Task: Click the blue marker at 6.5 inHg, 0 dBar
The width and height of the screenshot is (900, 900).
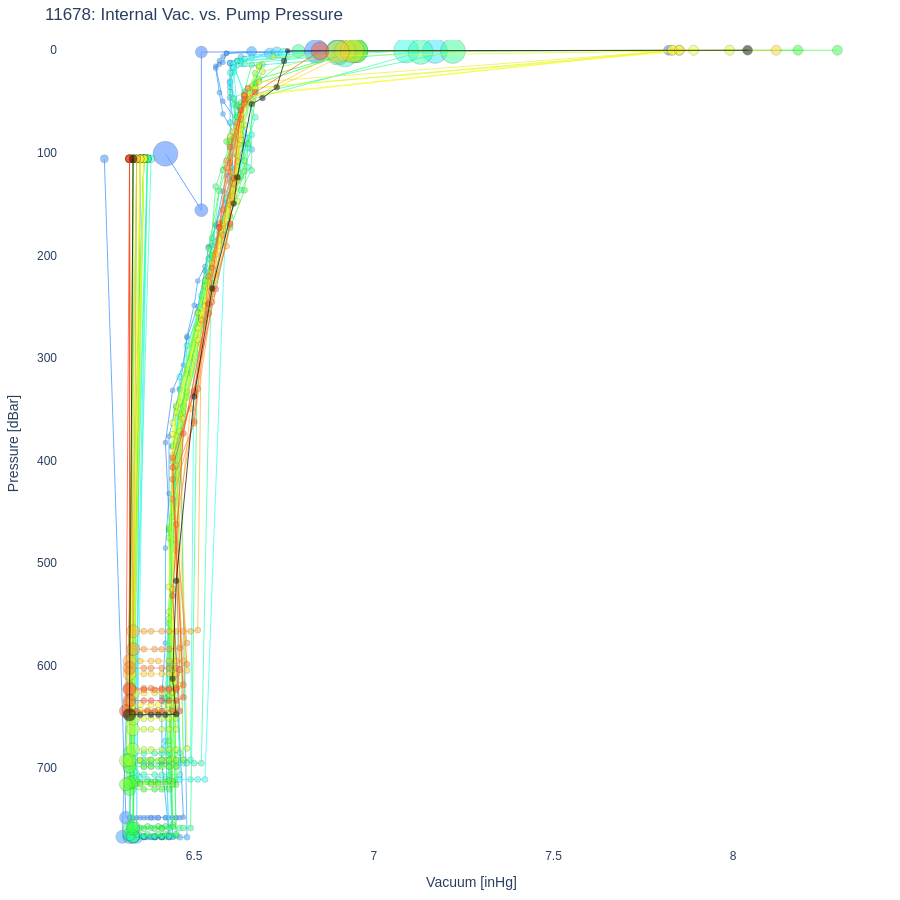Action: (x=201, y=52)
